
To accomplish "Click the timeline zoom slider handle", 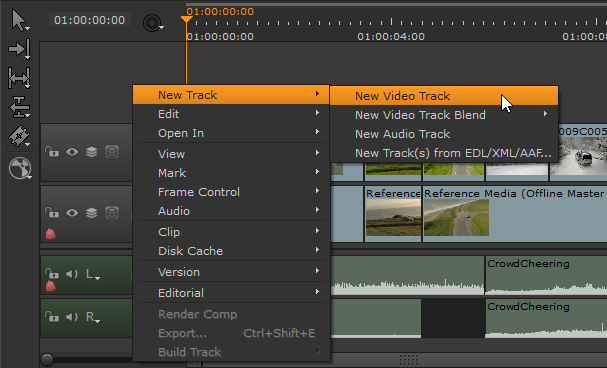I will pyautogui.click(x=47, y=360).
